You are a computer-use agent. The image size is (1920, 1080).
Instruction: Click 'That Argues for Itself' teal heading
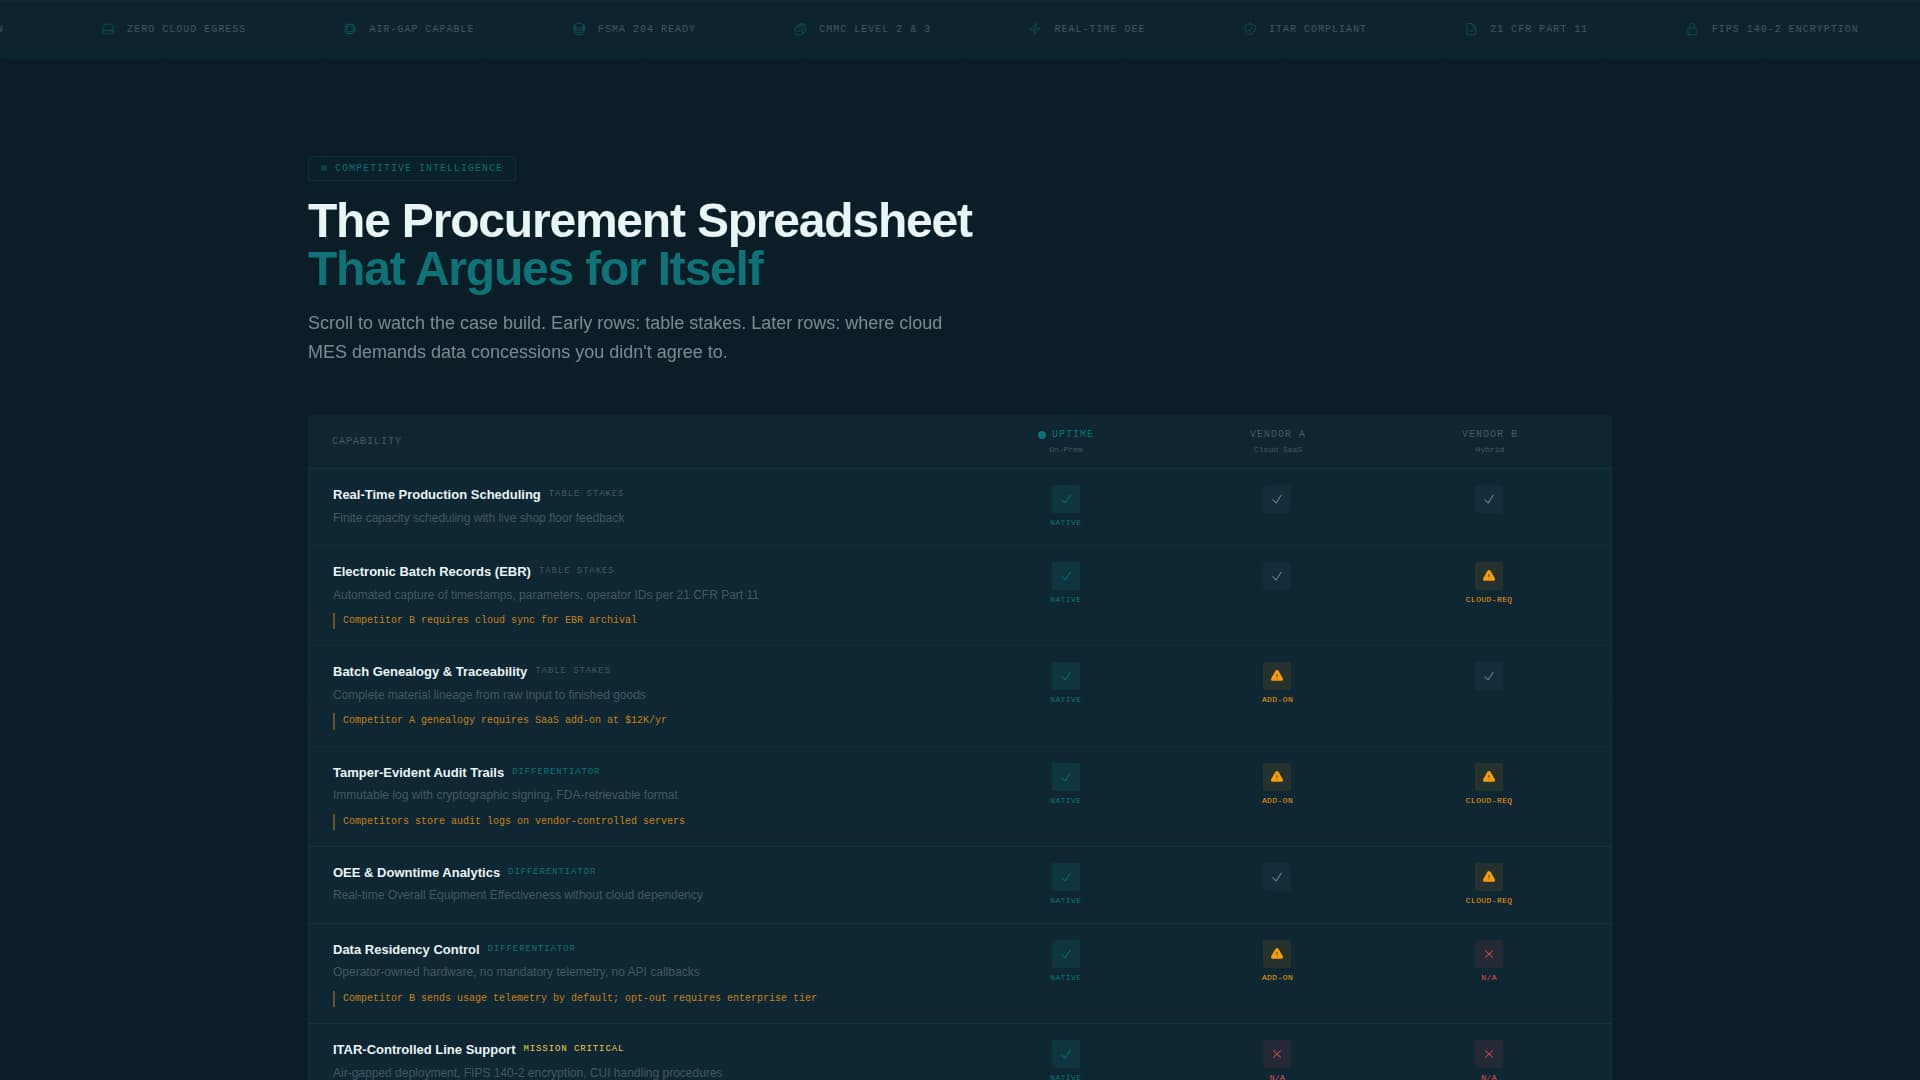point(536,269)
